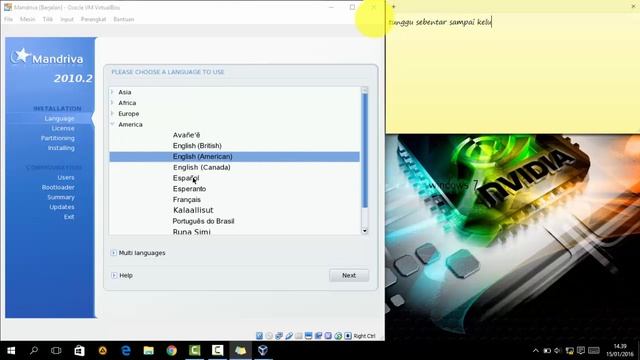
Task: Select English (Canada) language
Action: coord(202,167)
